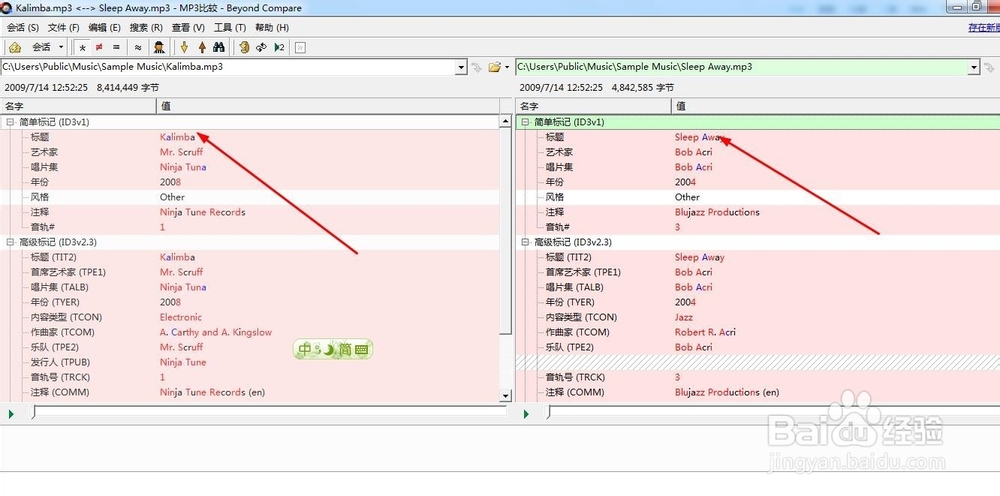
Task: Open the 工具 (T) menu
Action: coord(230,27)
